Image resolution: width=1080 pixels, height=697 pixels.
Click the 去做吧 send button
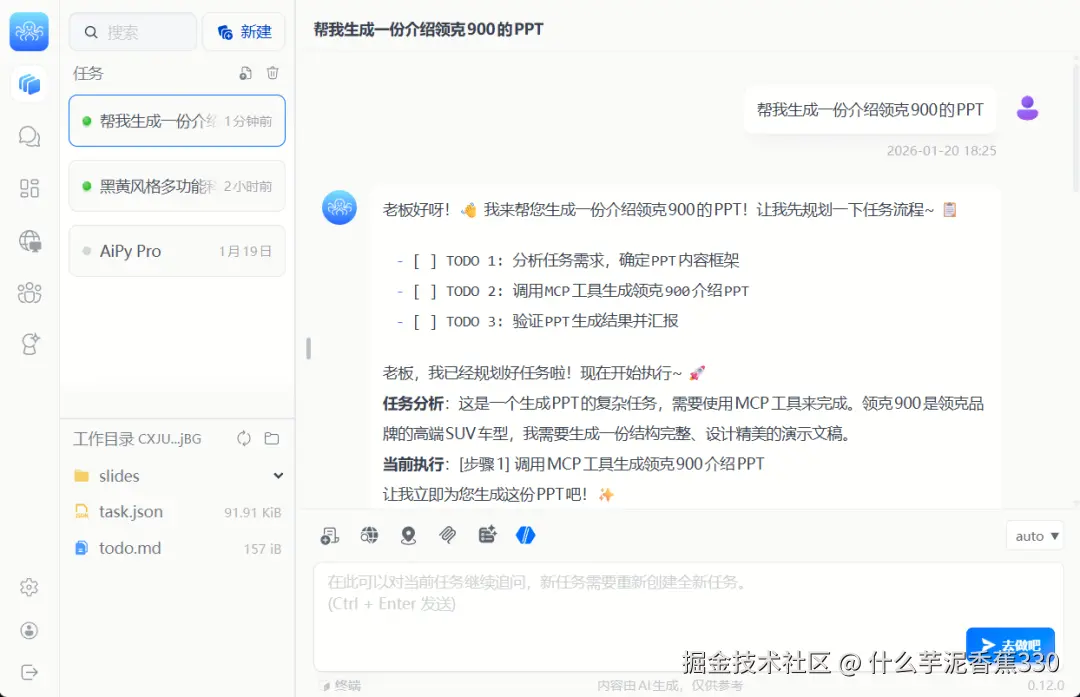coord(1010,645)
